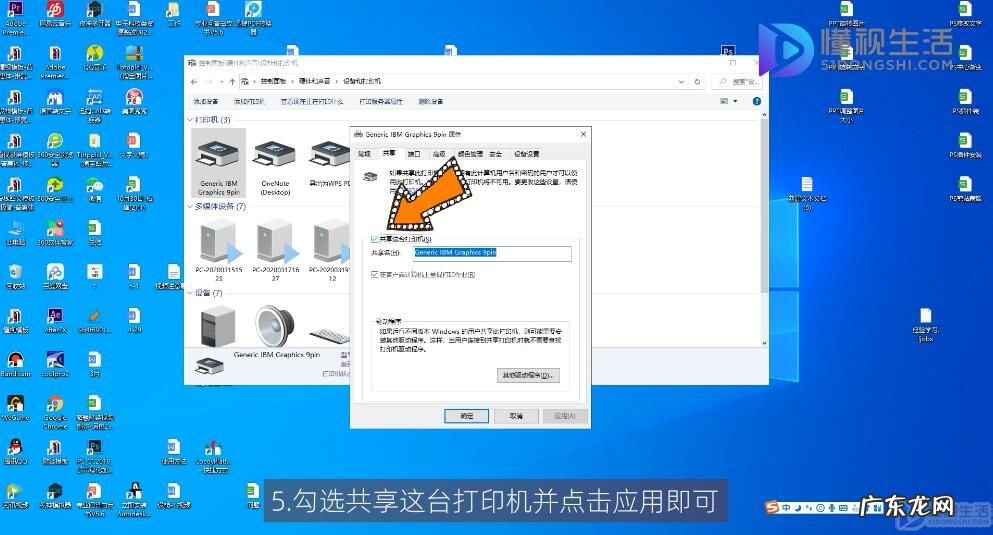Viewport: 993px width, 535px height.
Task: Click the computer tower device icon
Action: pyautogui.click(x=218, y=325)
